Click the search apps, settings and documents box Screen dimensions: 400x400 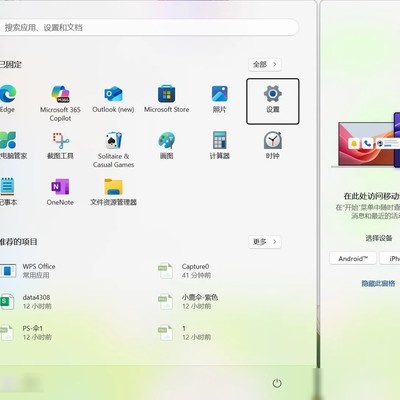[x=149, y=27]
